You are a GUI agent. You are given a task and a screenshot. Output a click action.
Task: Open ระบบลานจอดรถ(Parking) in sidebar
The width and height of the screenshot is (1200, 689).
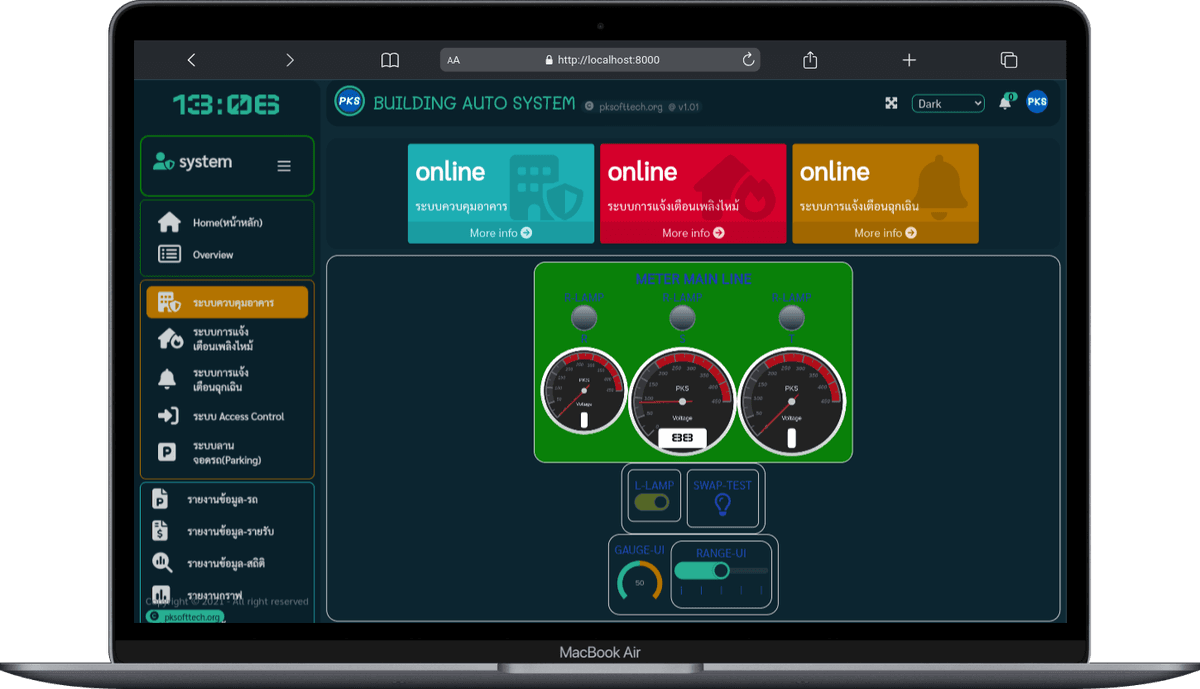pyautogui.click(x=227, y=453)
